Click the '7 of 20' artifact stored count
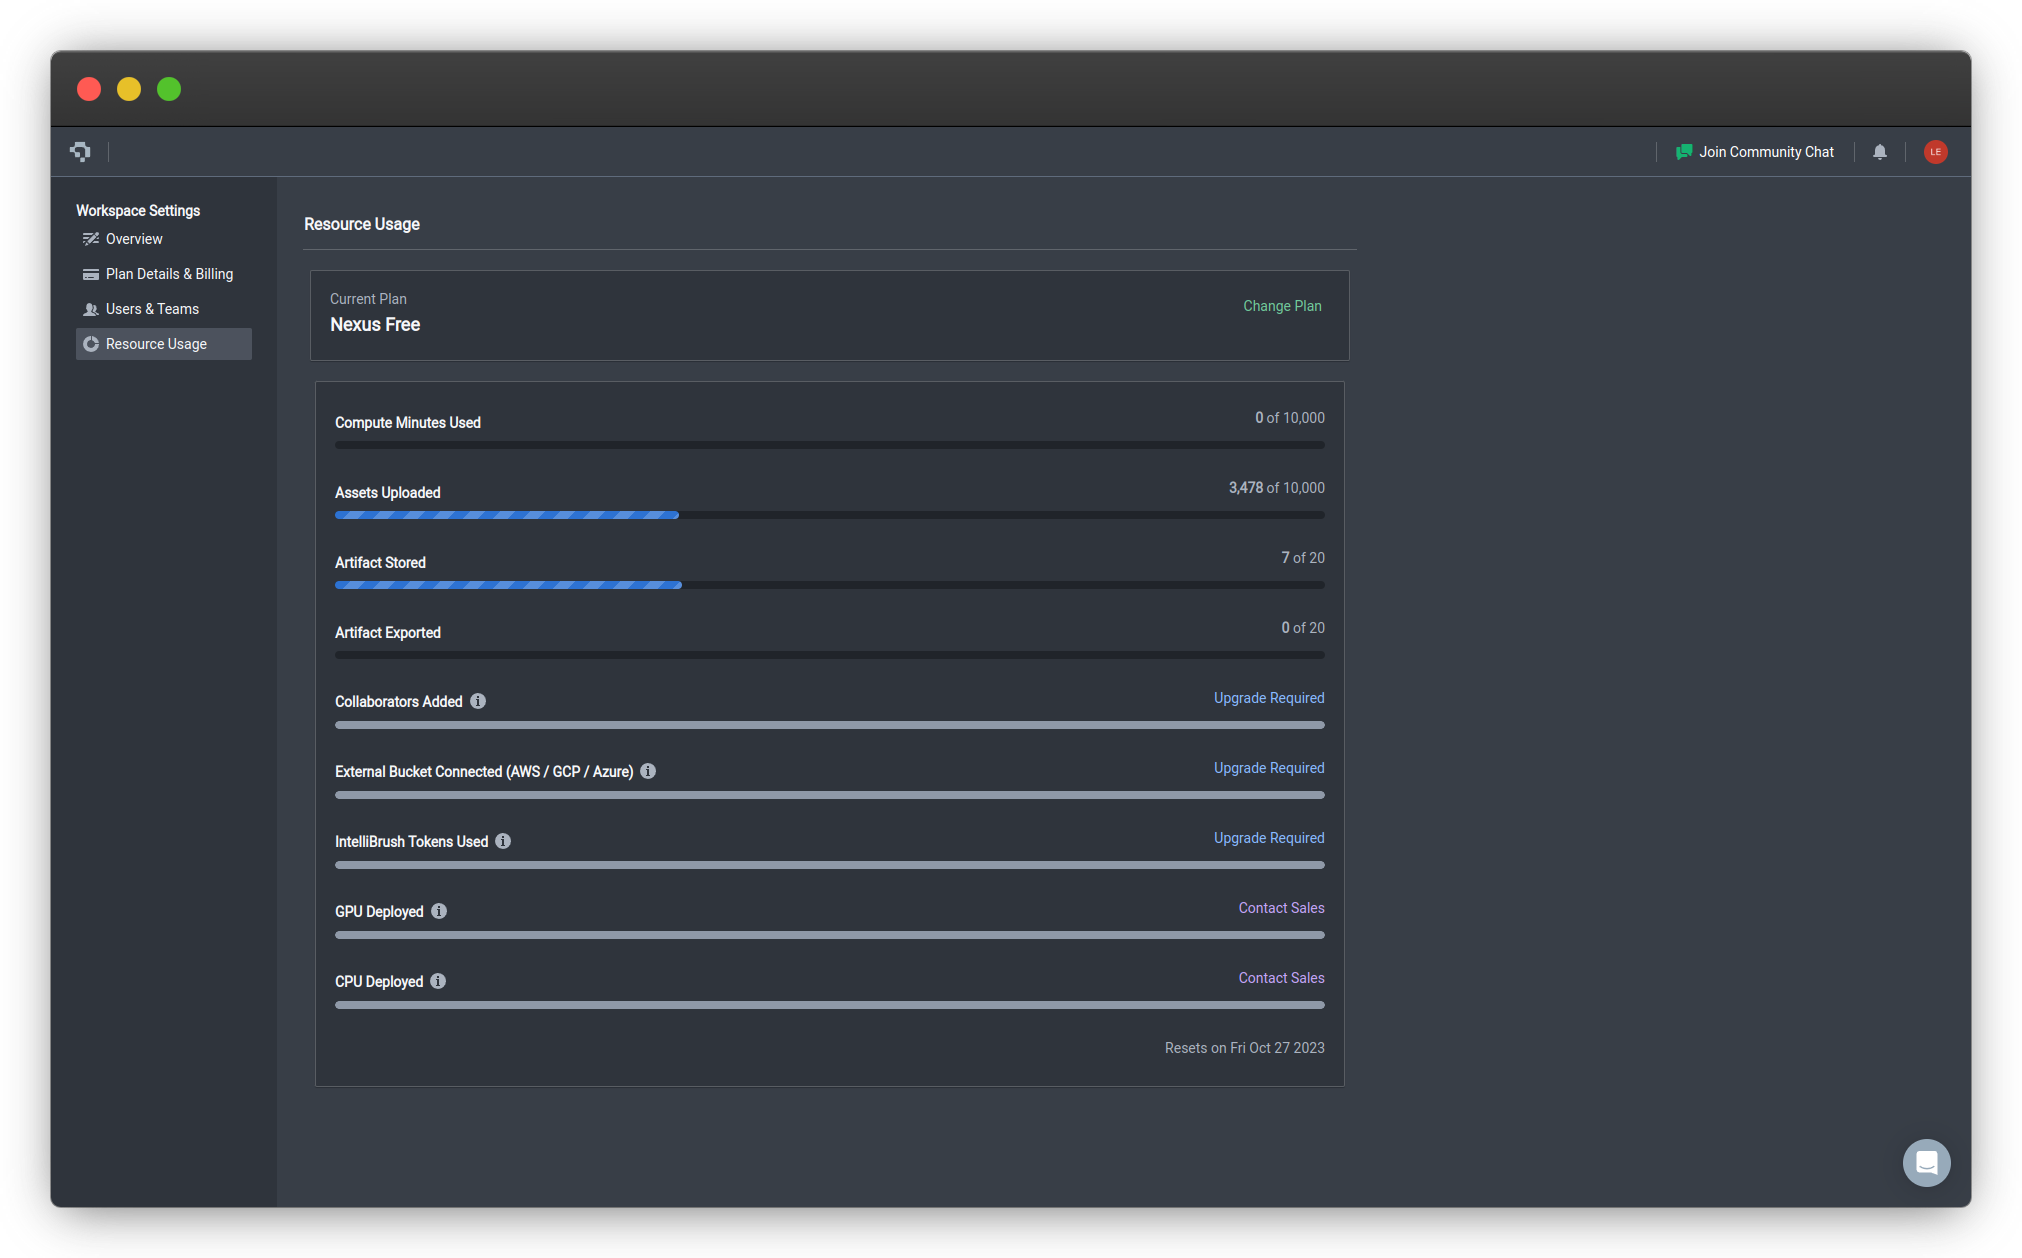Viewport: 2022px width, 1258px height. [1303, 558]
